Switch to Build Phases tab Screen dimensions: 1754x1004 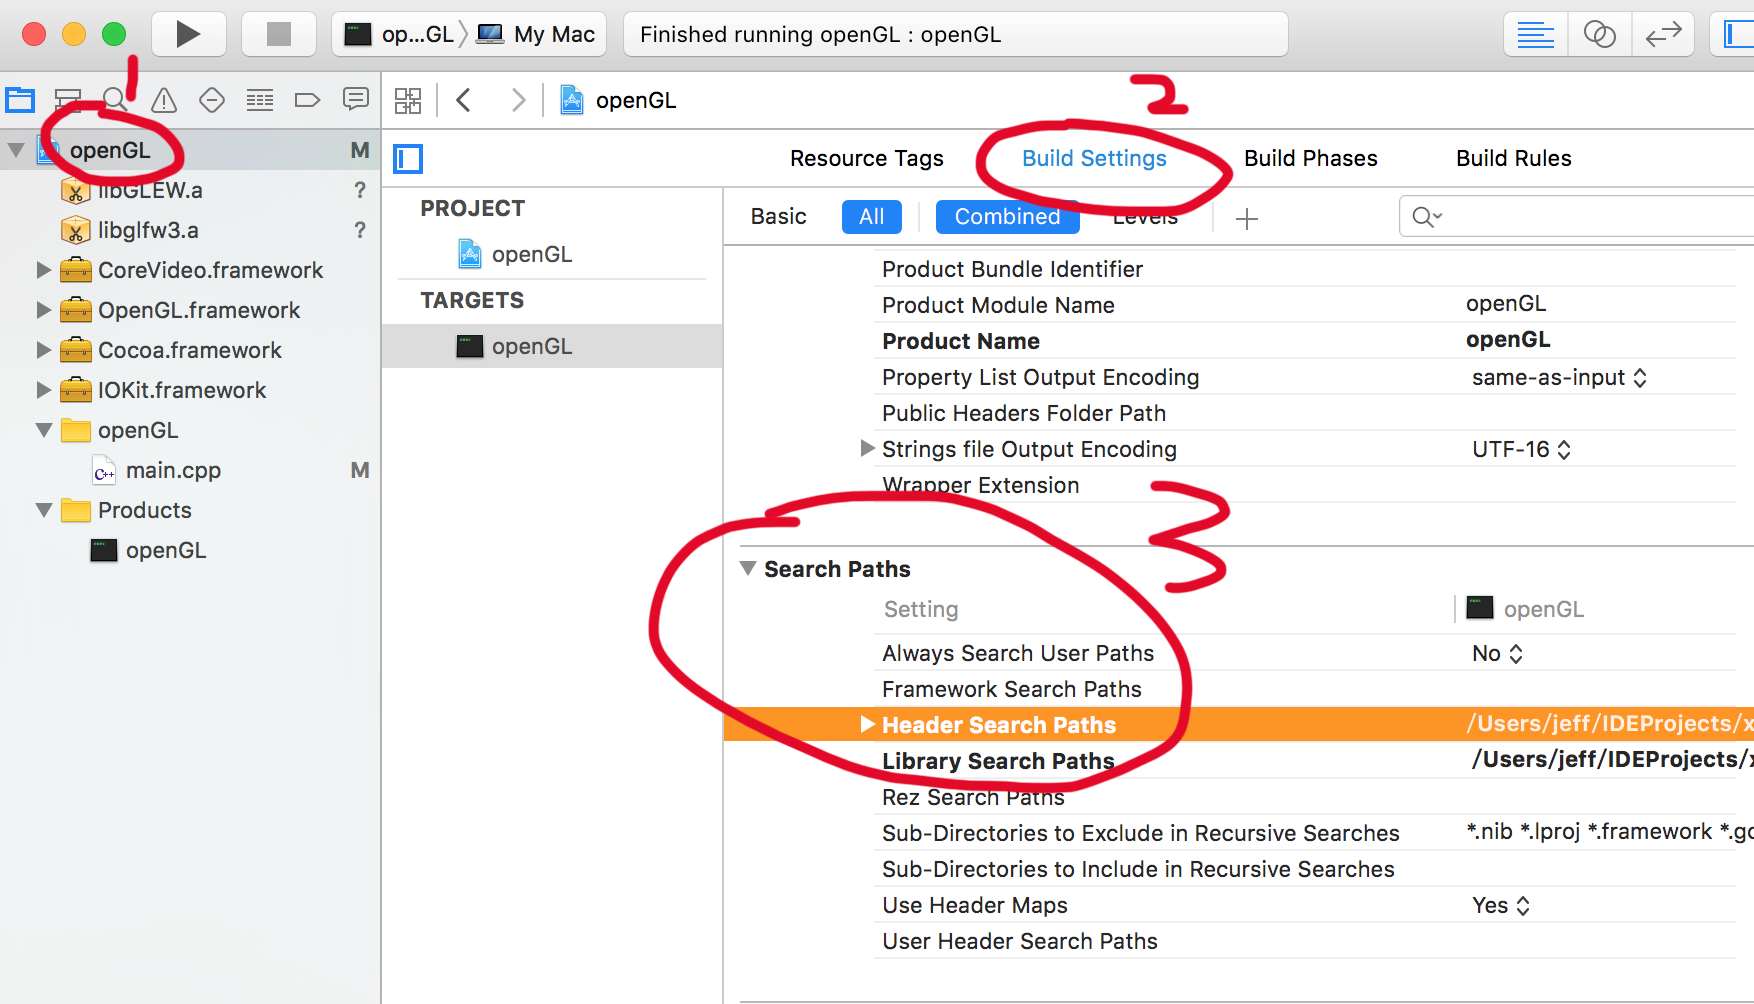tap(1311, 158)
